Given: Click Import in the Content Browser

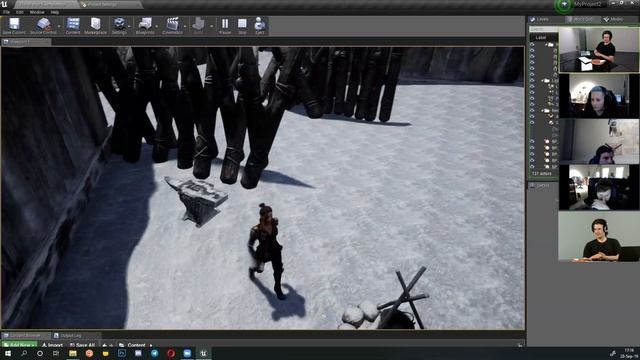Looking at the screenshot, I should tap(53, 345).
